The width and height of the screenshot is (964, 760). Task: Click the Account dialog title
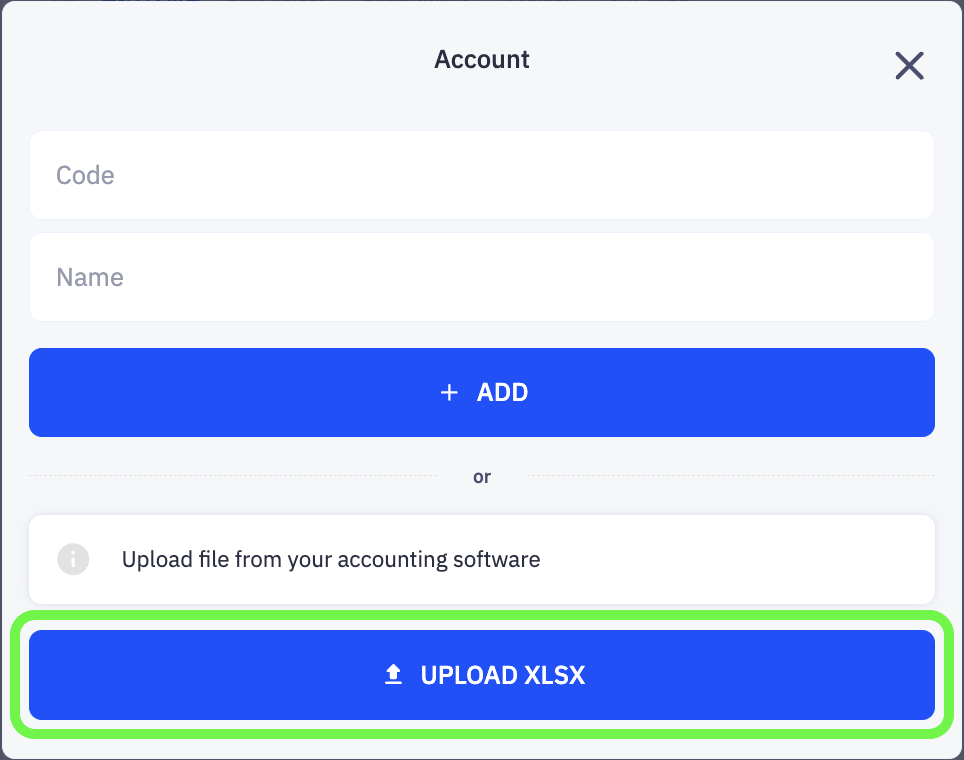point(481,59)
